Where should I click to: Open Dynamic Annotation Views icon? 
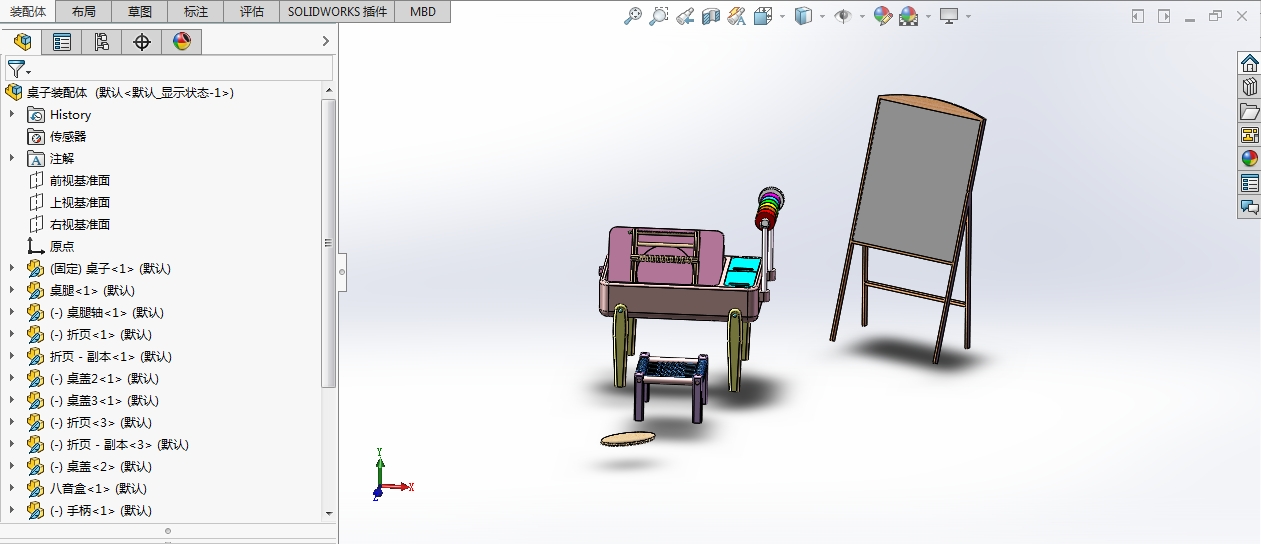point(737,16)
